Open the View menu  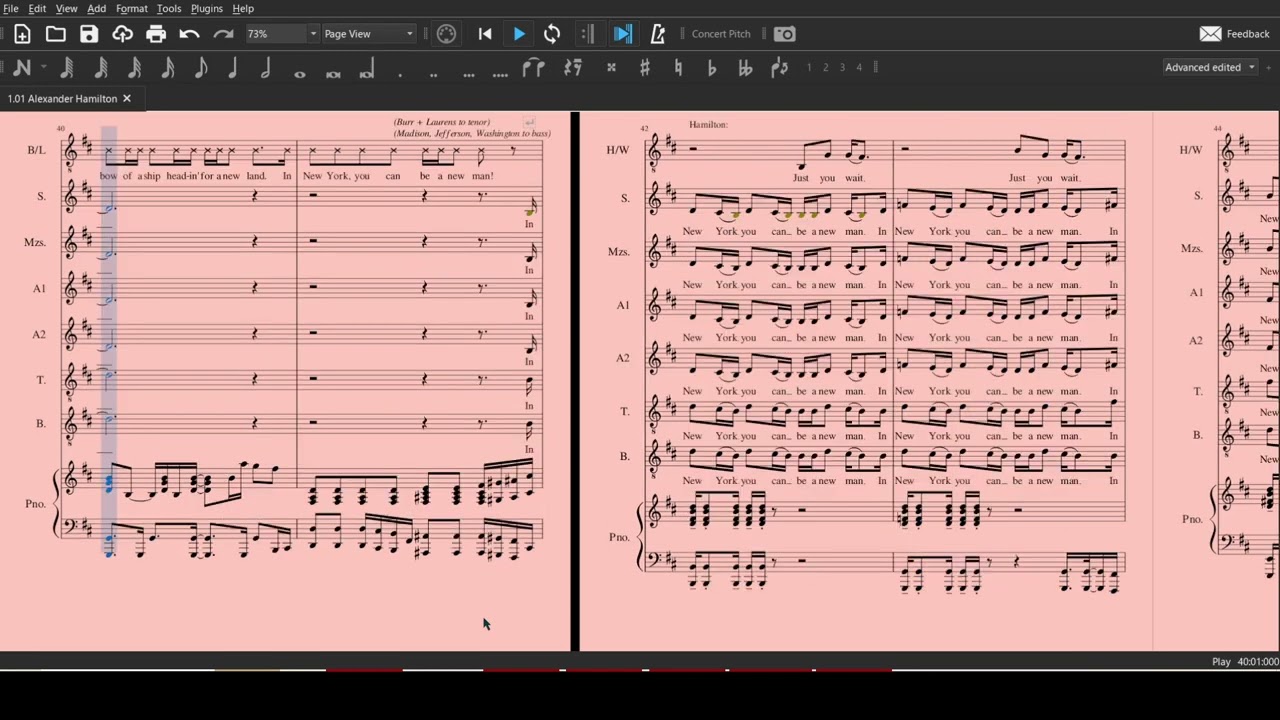[66, 9]
